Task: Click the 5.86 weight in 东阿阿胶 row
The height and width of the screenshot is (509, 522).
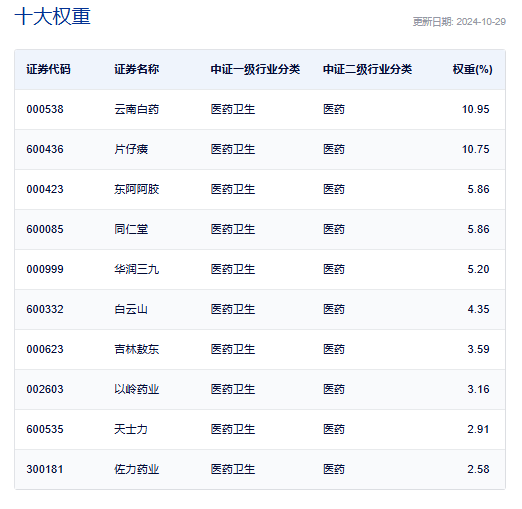Action: 478,189
